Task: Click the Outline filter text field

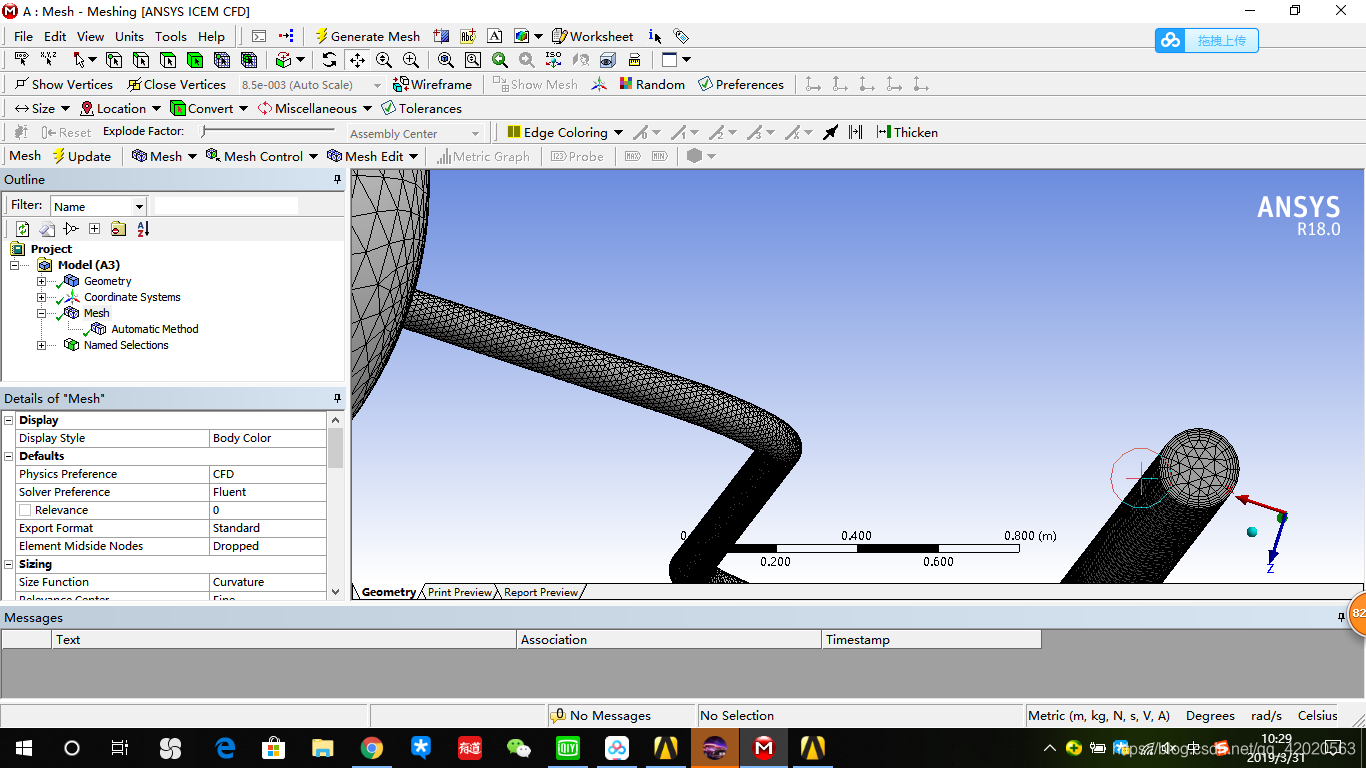Action: coord(226,205)
